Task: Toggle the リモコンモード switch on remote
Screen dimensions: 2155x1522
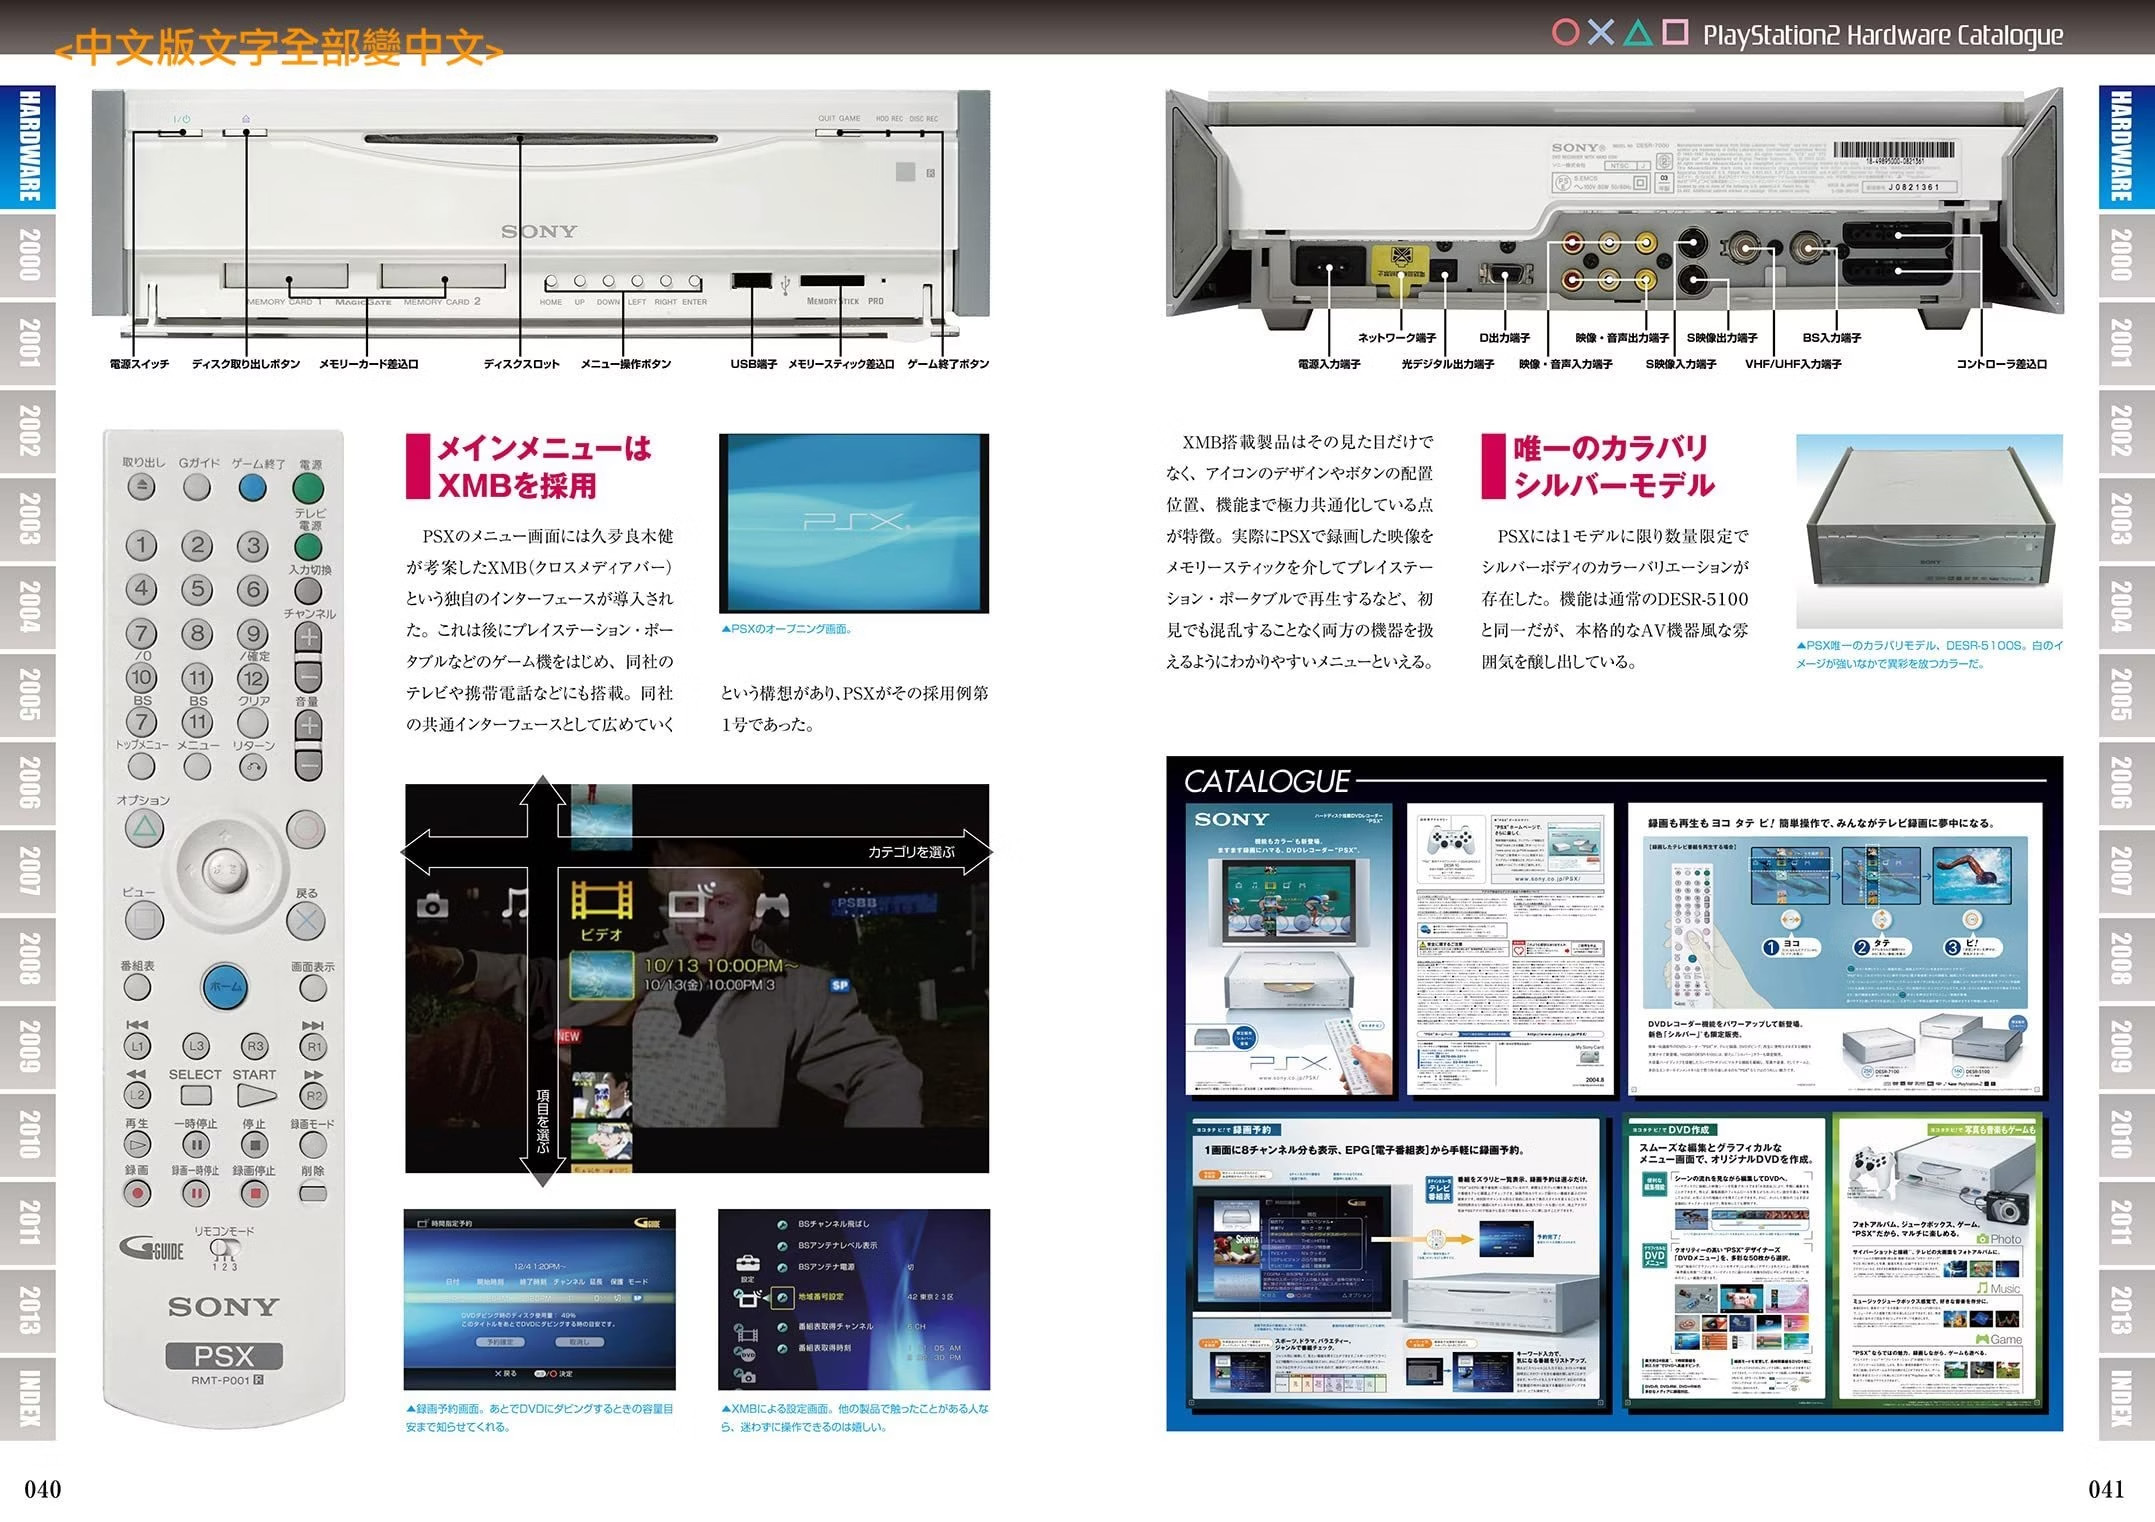Action: pyautogui.click(x=223, y=1249)
